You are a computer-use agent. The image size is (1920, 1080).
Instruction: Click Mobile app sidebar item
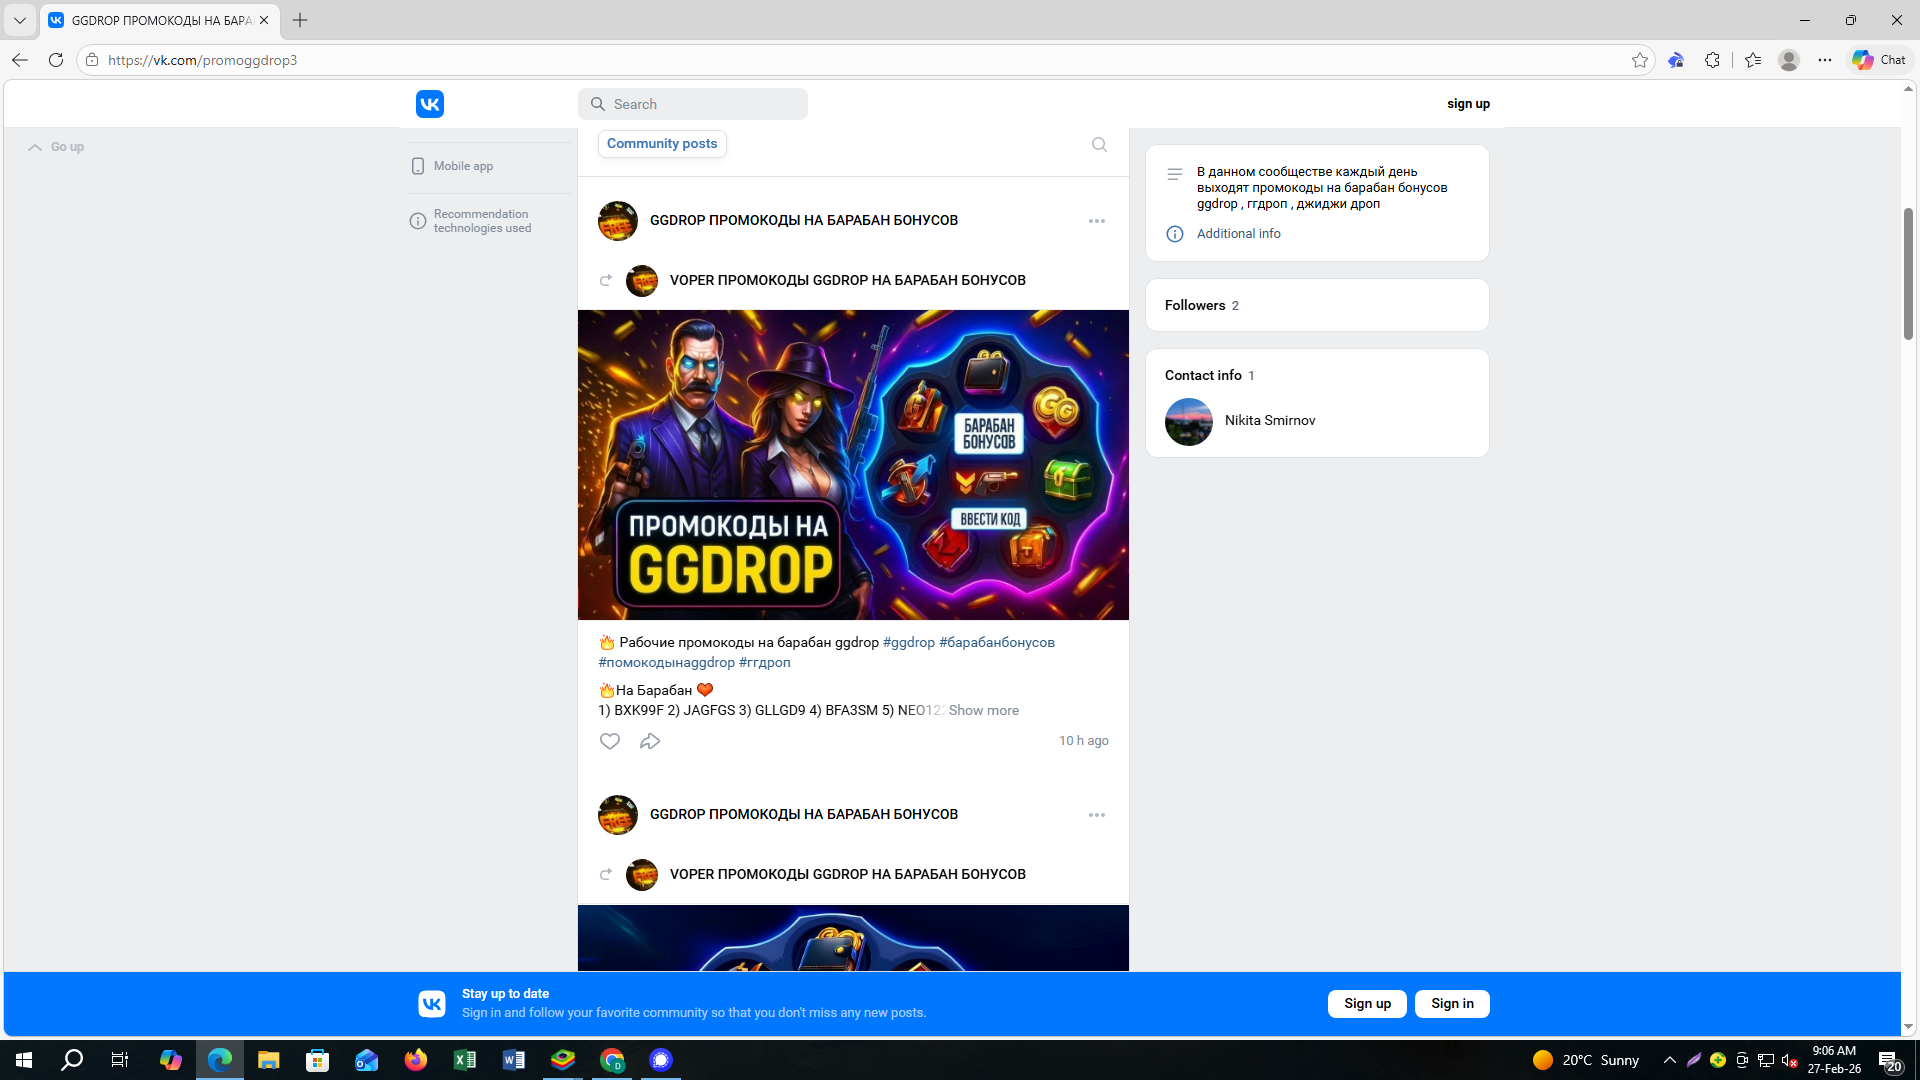click(462, 166)
